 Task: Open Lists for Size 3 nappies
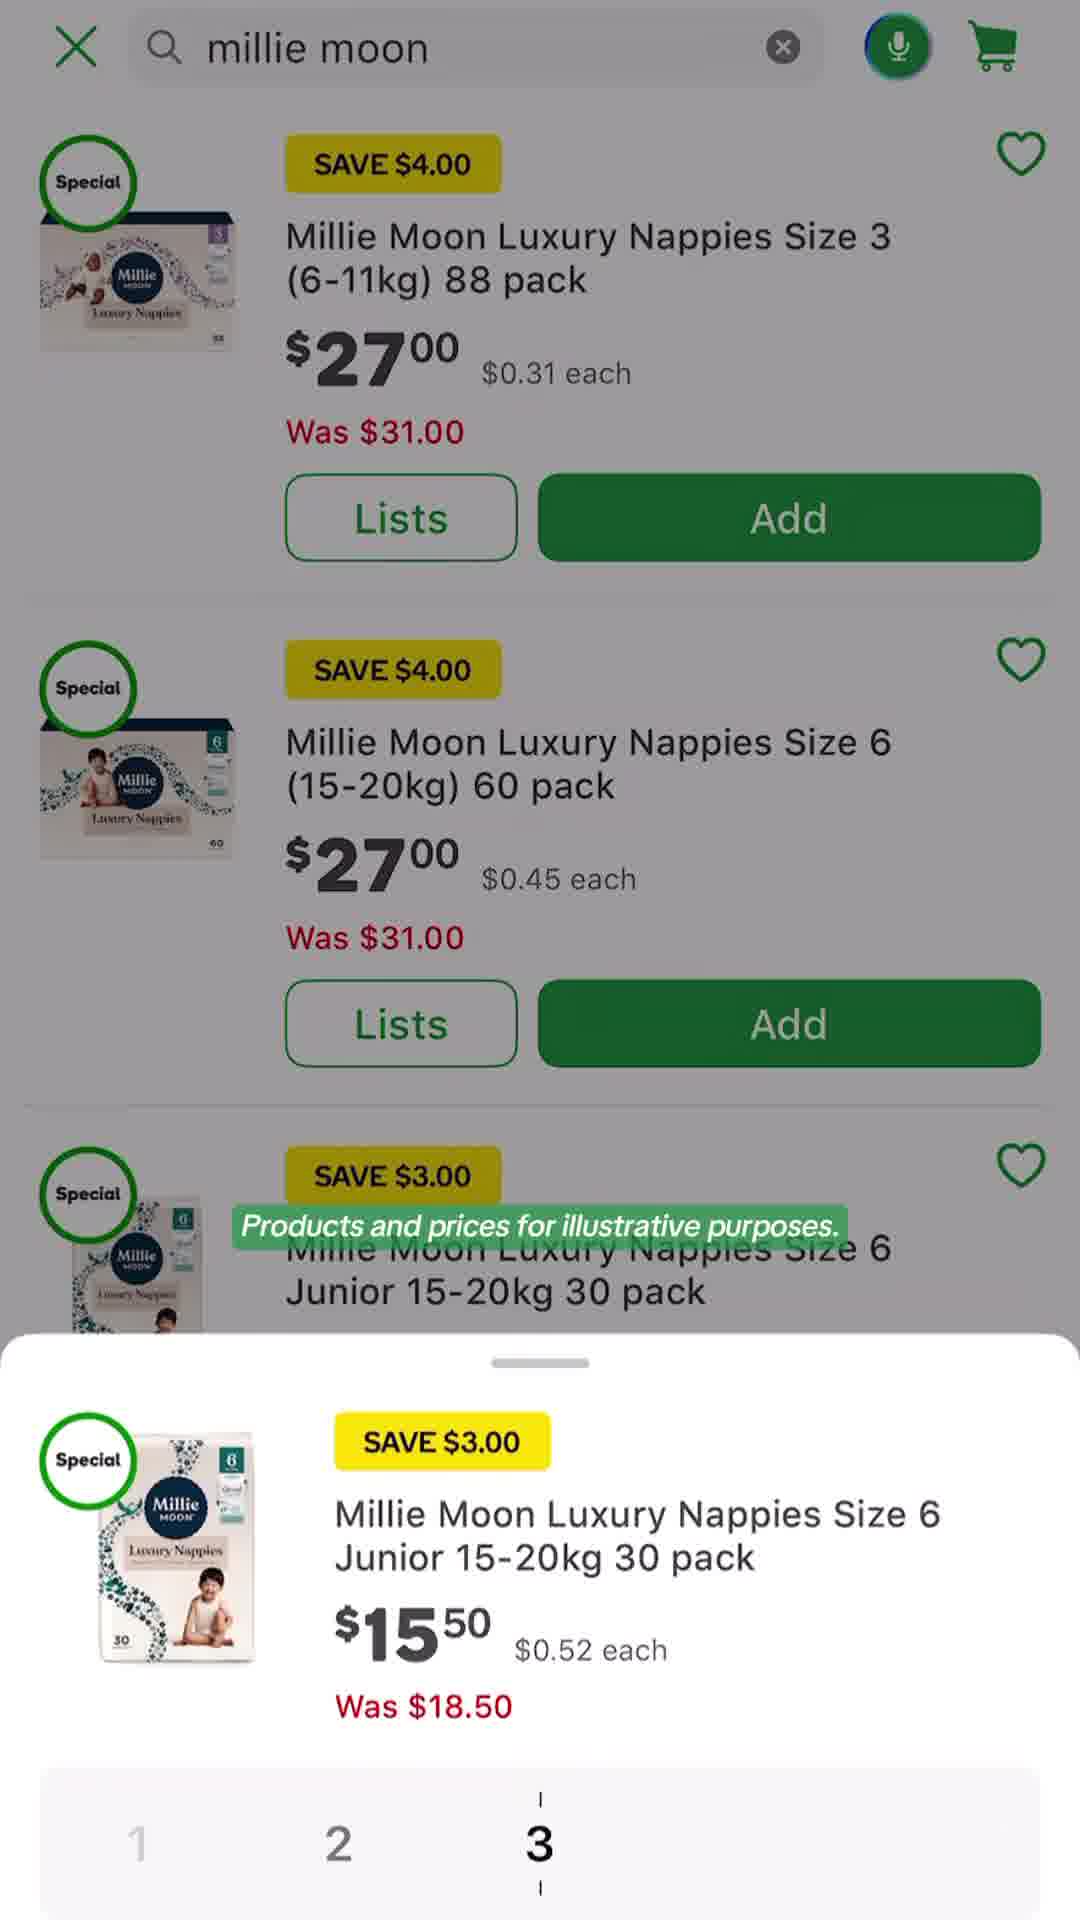(401, 518)
